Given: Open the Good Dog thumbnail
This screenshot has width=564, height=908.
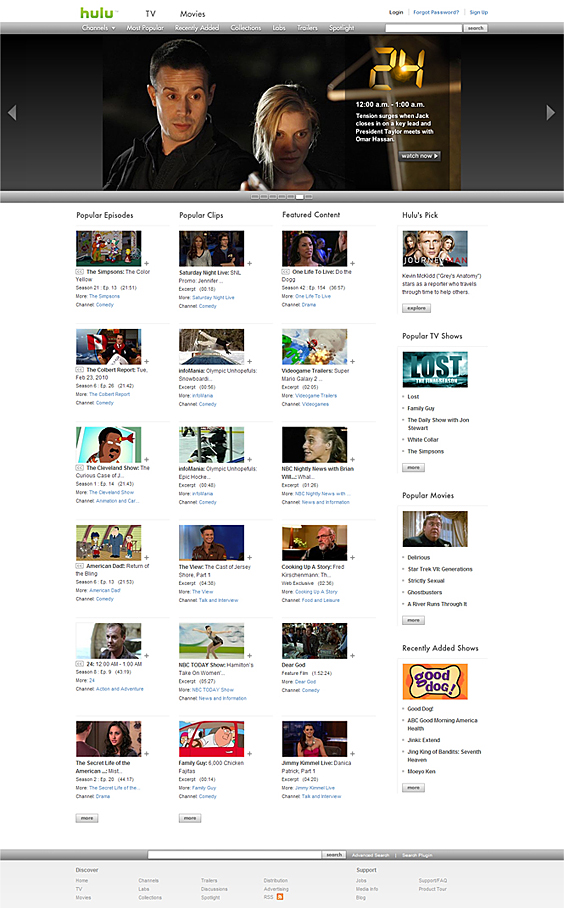Looking at the screenshot, I should [x=435, y=682].
